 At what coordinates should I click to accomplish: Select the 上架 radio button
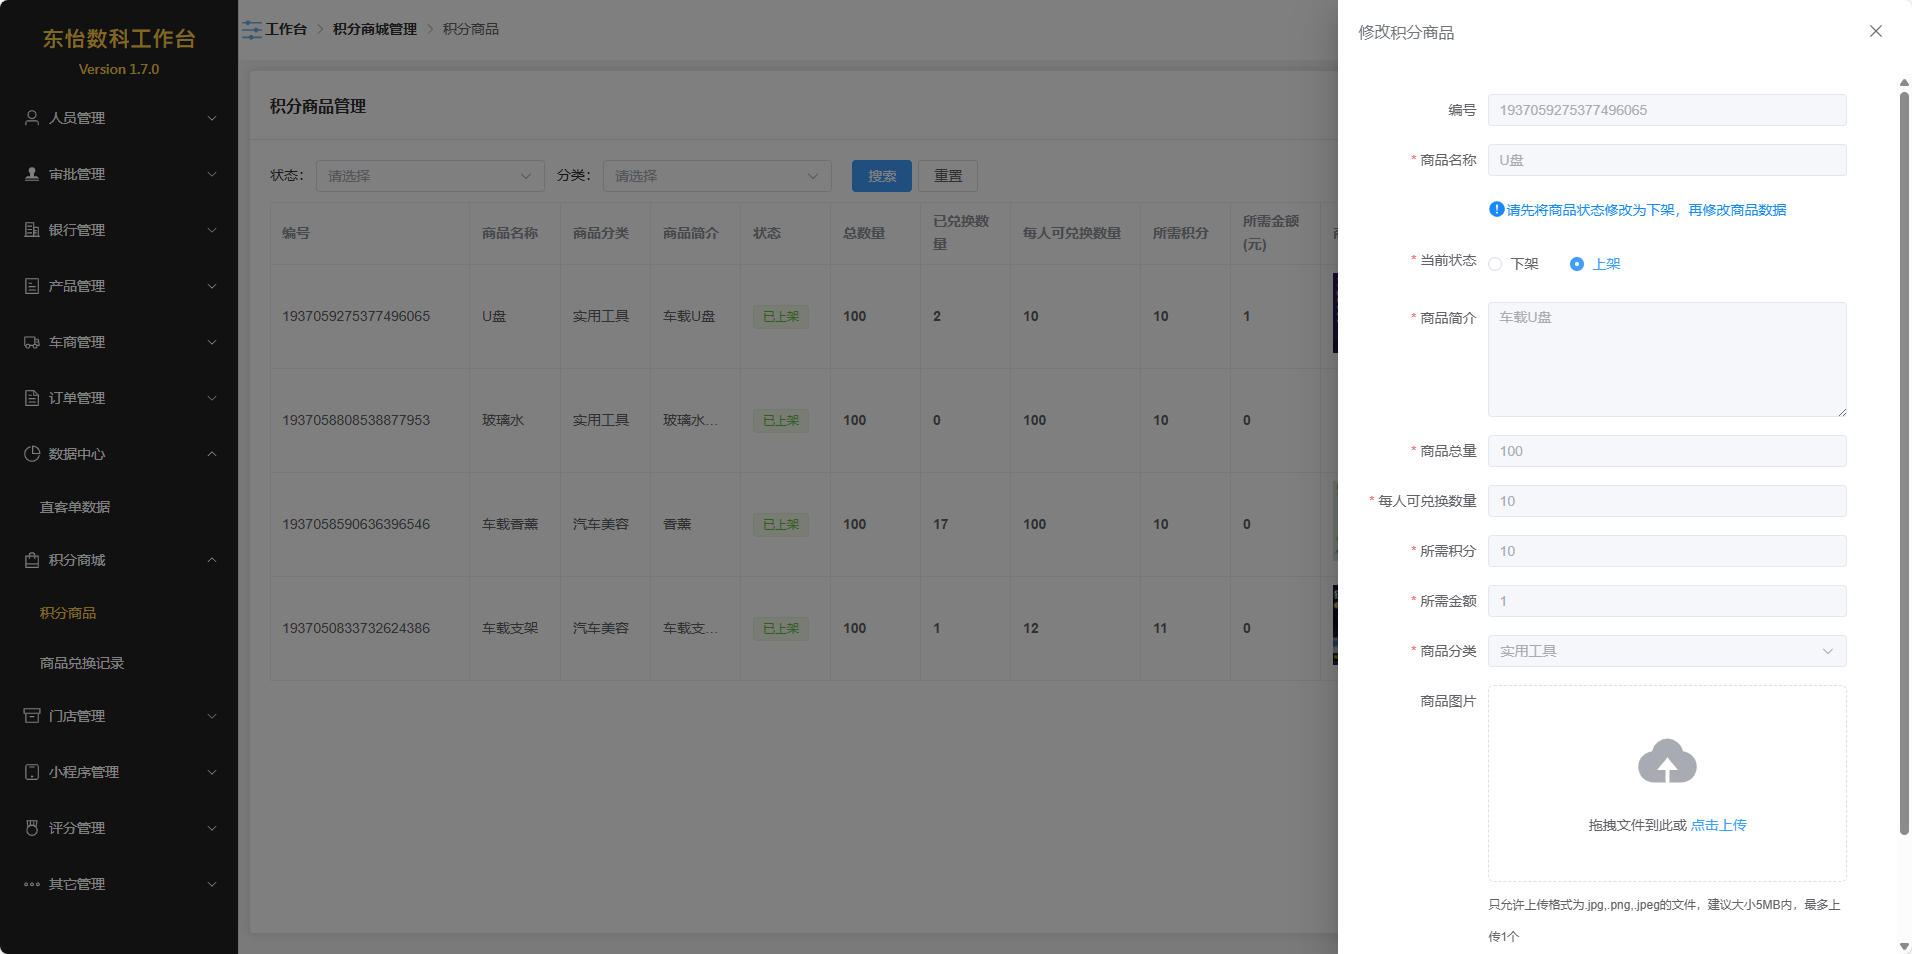[1577, 264]
